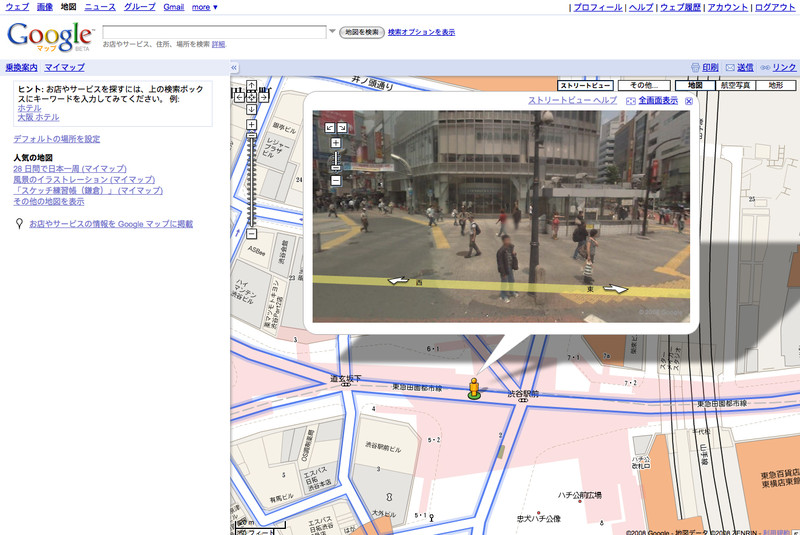This screenshot has width=800, height=535.
Task: Open the Gmail top navigation link
Action: [173, 7]
